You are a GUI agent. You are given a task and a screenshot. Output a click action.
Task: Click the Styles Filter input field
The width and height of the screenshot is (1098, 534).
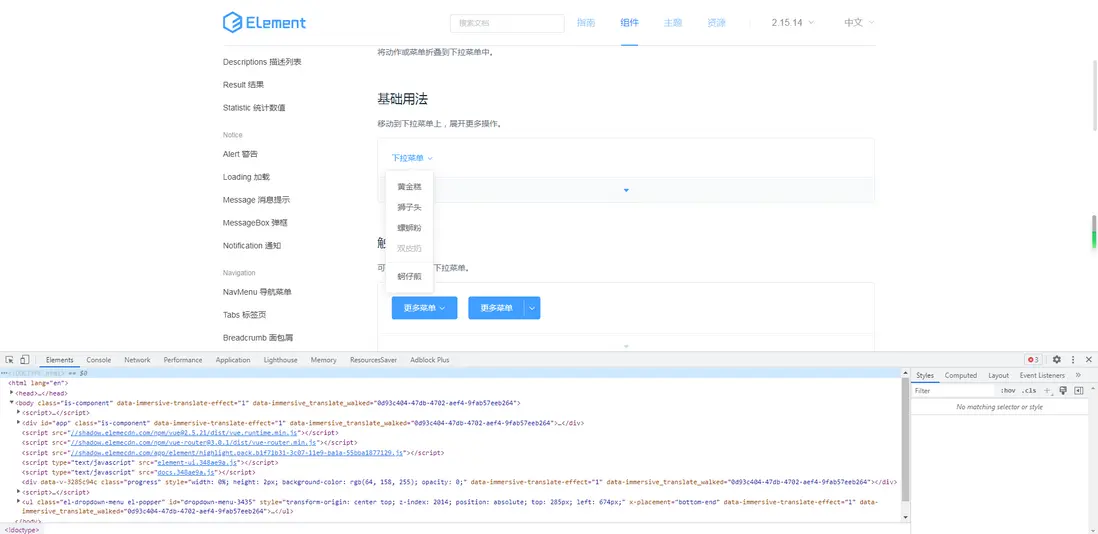pos(953,391)
